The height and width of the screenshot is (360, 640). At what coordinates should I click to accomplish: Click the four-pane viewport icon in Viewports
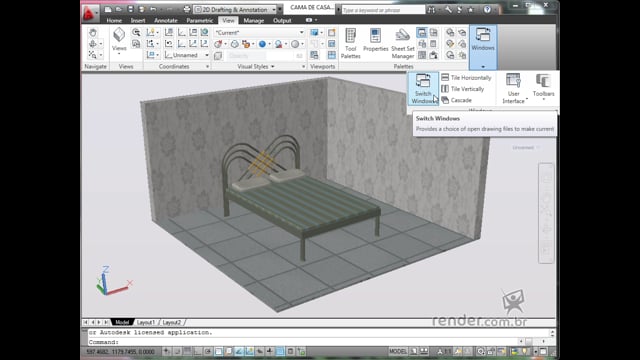[x=331, y=55]
